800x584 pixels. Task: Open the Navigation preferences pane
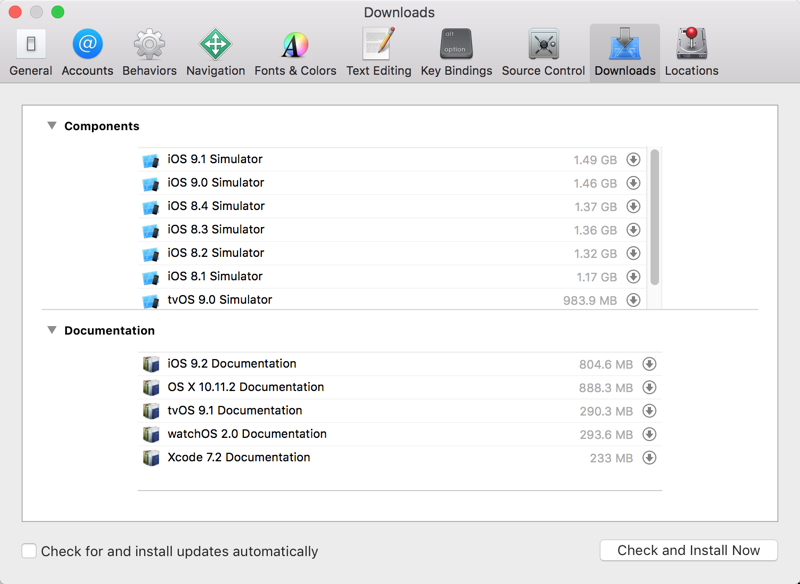coord(215,53)
